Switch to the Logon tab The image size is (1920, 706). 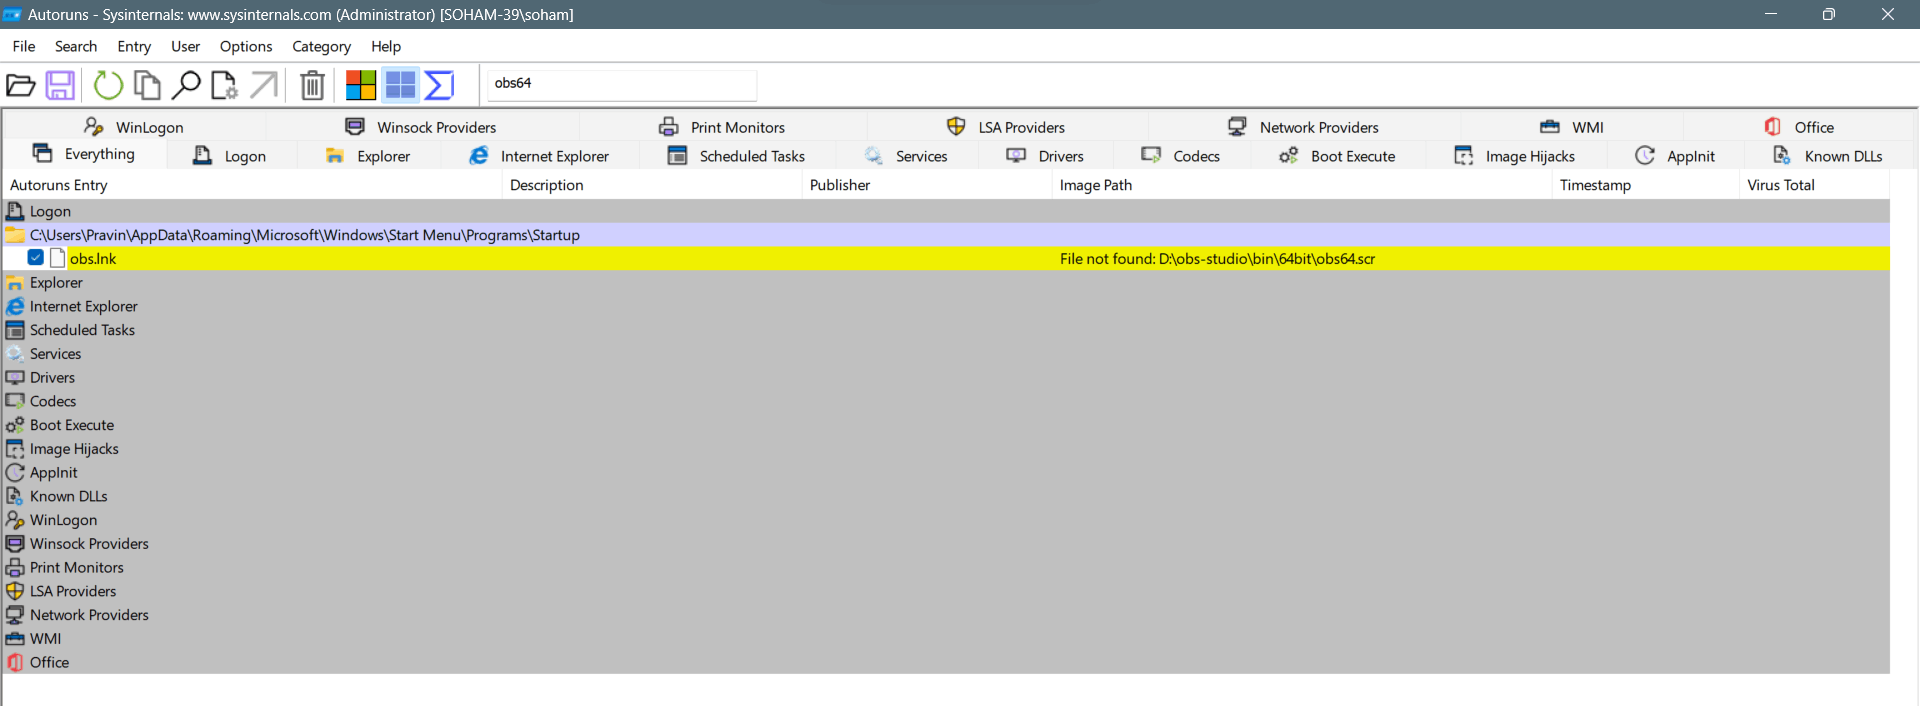[229, 156]
